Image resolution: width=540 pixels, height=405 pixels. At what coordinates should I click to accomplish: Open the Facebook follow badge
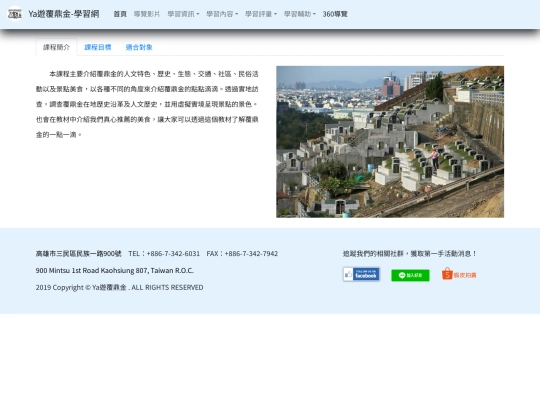pyautogui.click(x=361, y=274)
